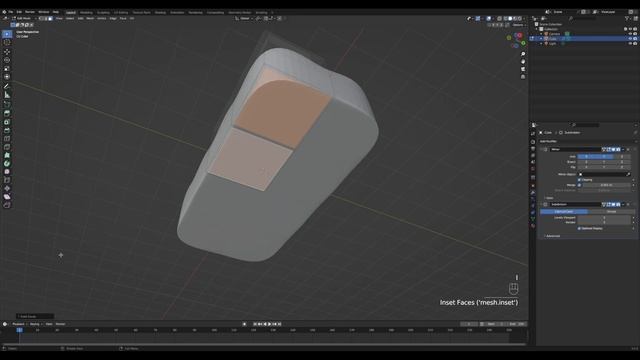640x360 pixels.
Task: Click play animation button in timeline
Action: tap(269, 324)
